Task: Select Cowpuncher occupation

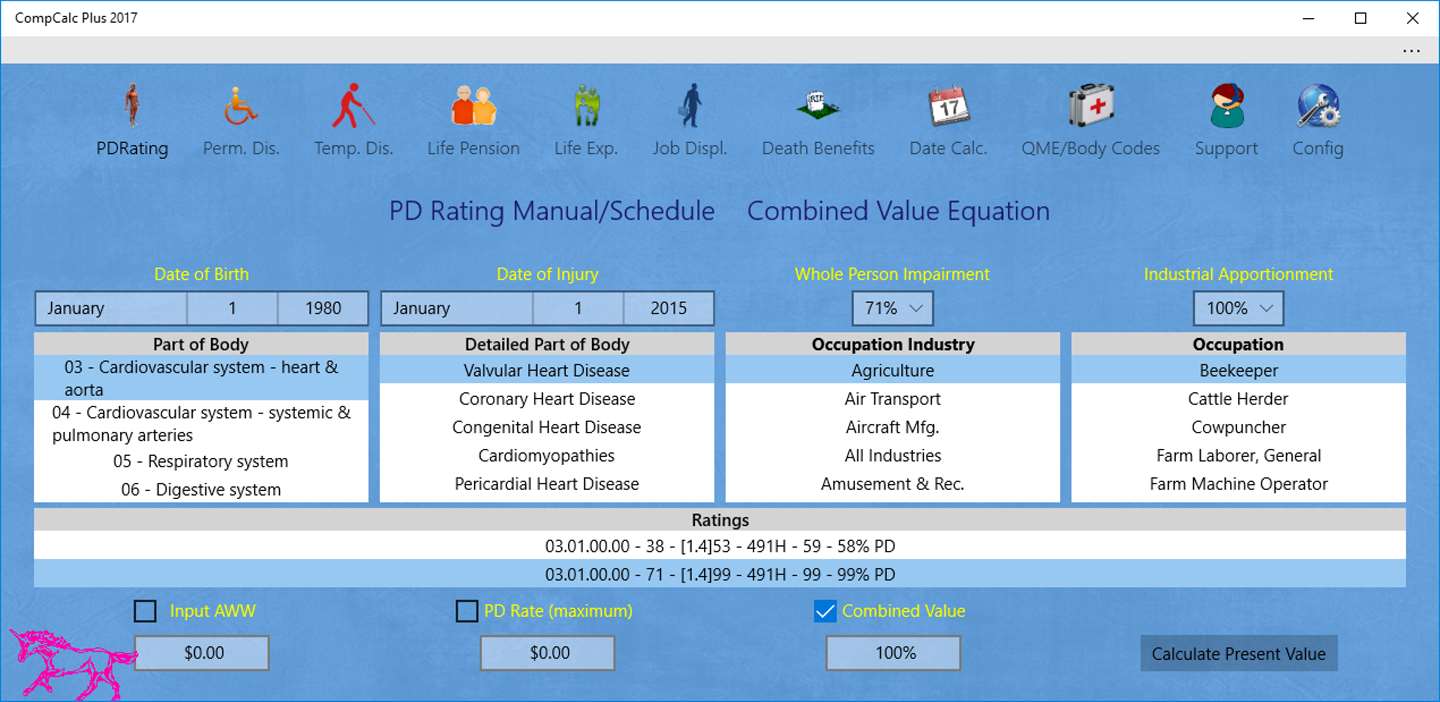Action: click(x=1239, y=427)
